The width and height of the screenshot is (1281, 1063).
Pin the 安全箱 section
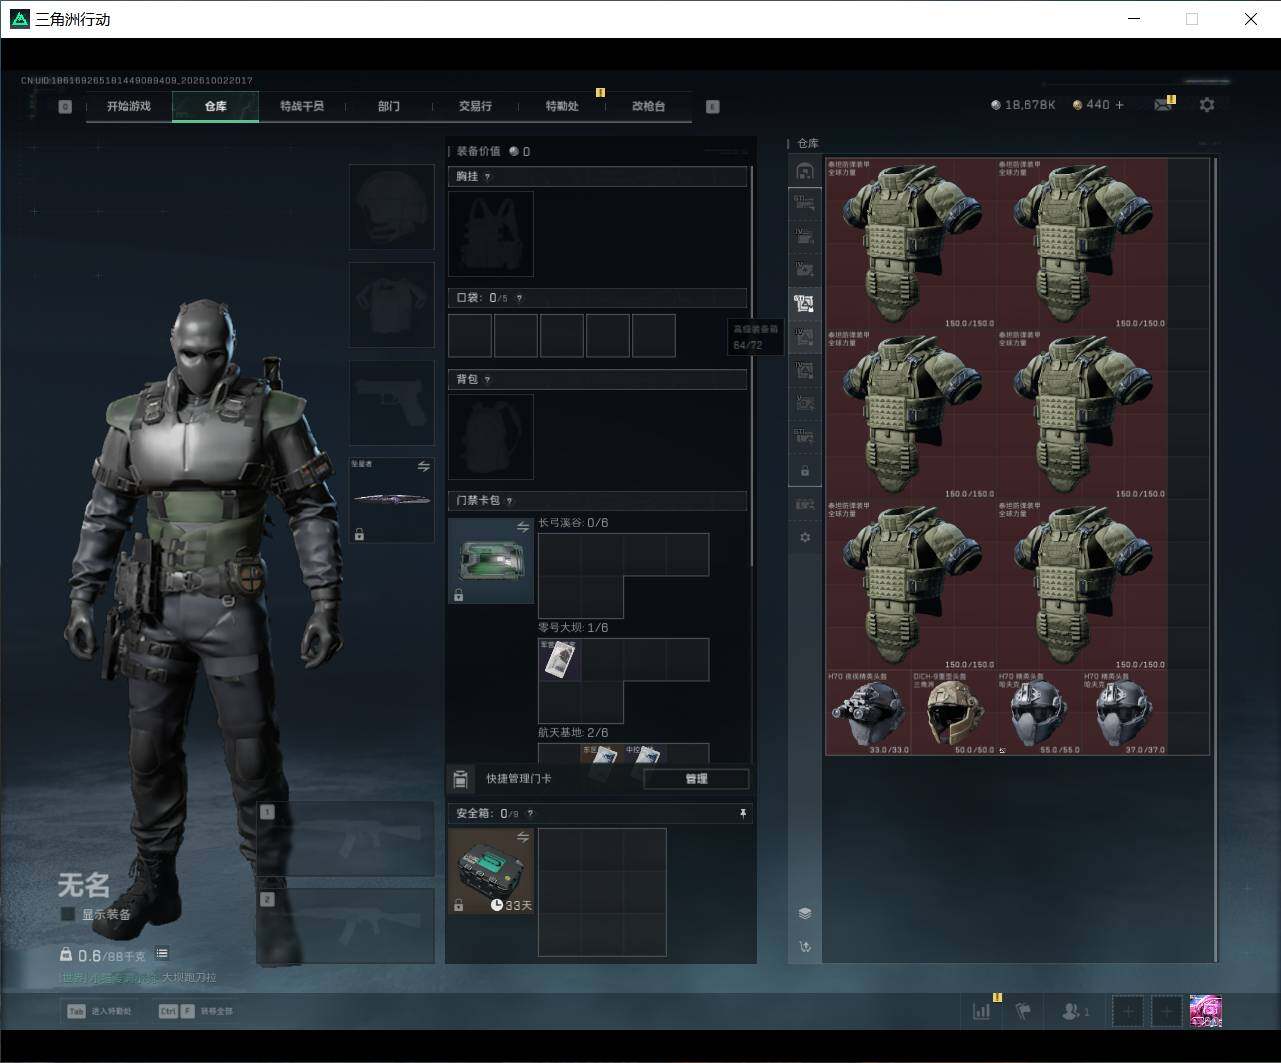pos(743,814)
